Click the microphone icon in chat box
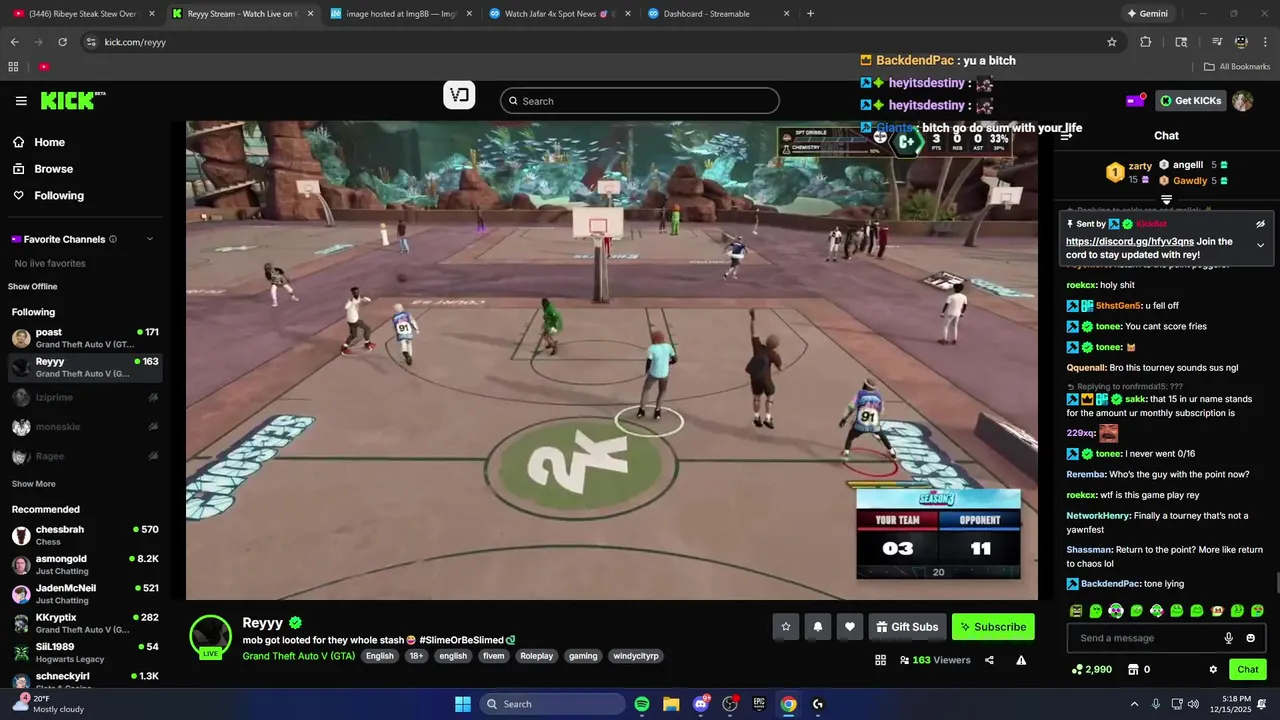Image resolution: width=1280 pixels, height=720 pixels. (1229, 638)
